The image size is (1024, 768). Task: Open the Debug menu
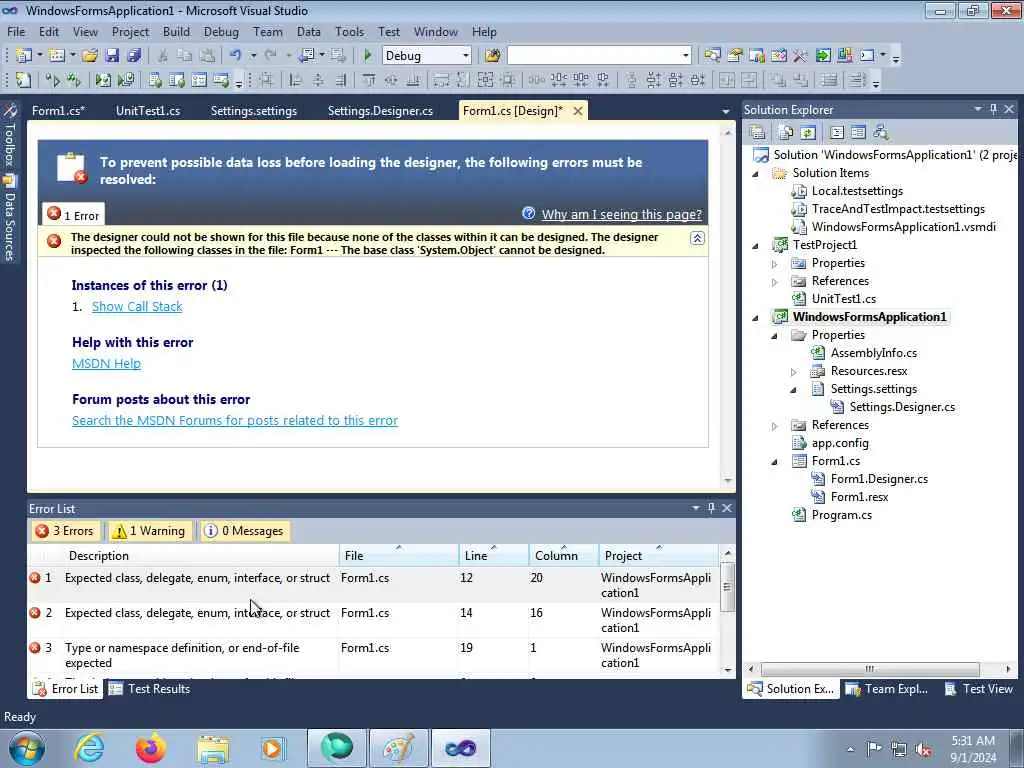(221, 31)
